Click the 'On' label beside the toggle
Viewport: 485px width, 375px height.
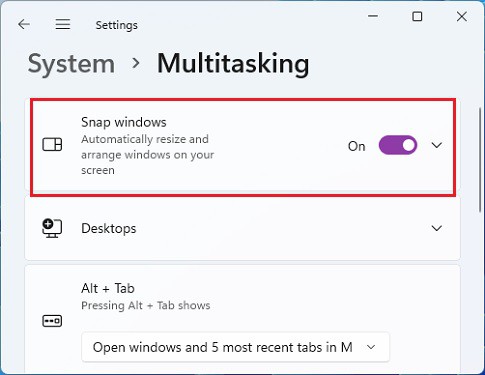click(357, 146)
